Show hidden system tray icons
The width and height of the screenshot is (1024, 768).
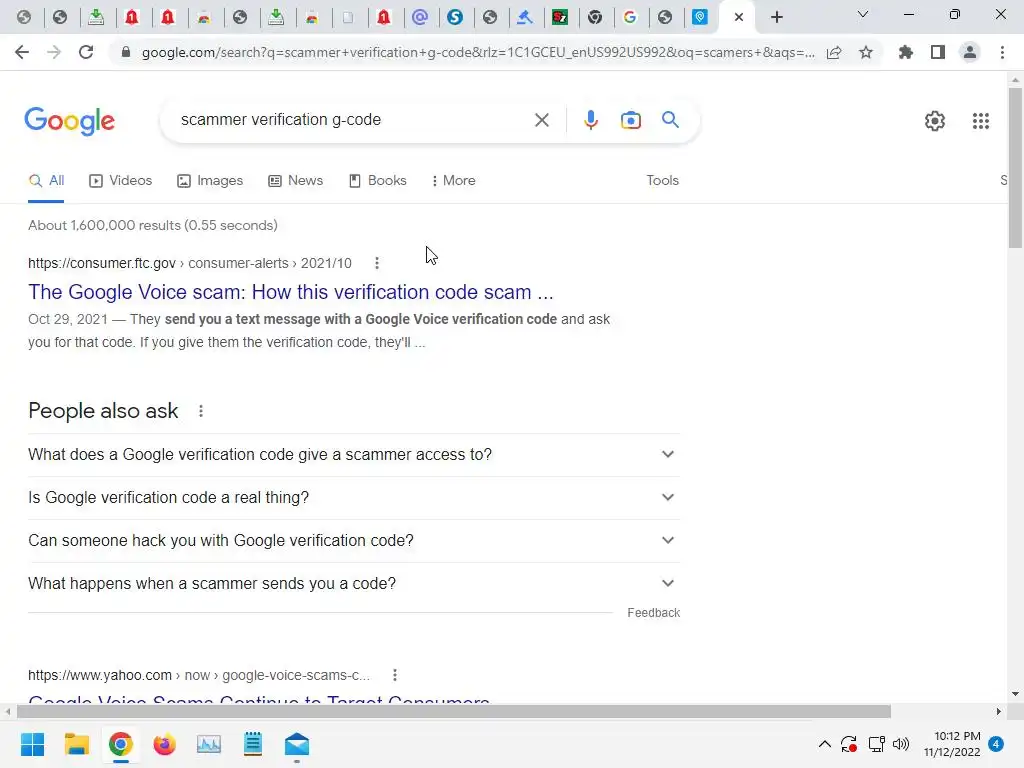(x=824, y=744)
